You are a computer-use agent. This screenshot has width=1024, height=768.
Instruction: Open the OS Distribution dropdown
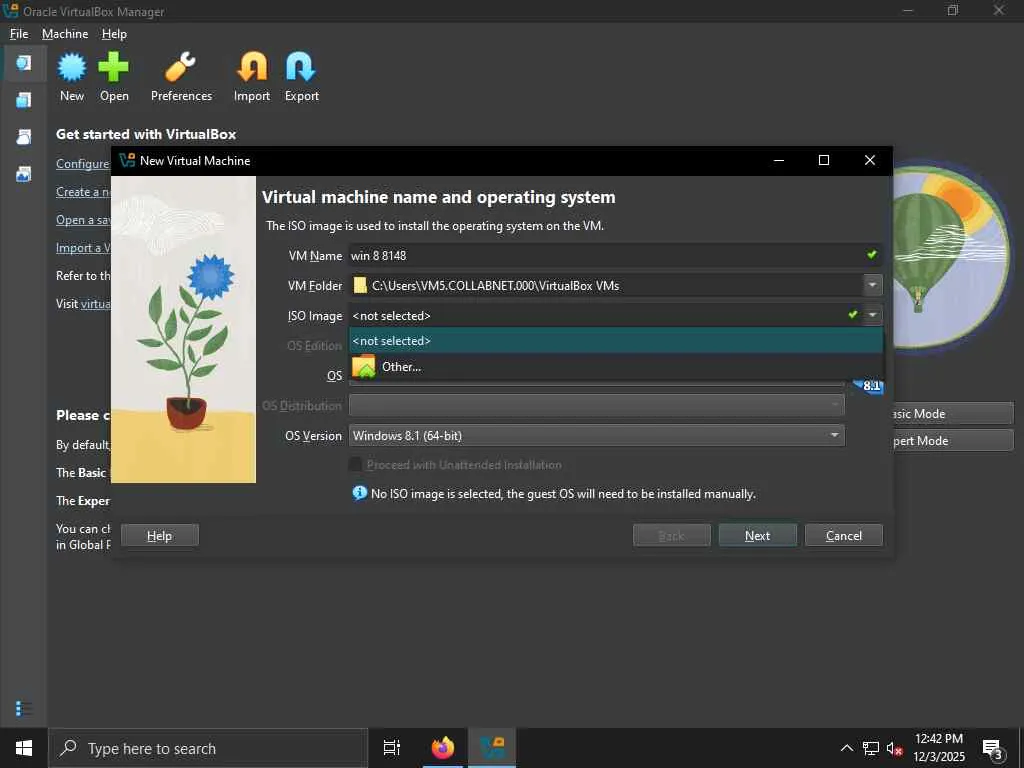[597, 406]
